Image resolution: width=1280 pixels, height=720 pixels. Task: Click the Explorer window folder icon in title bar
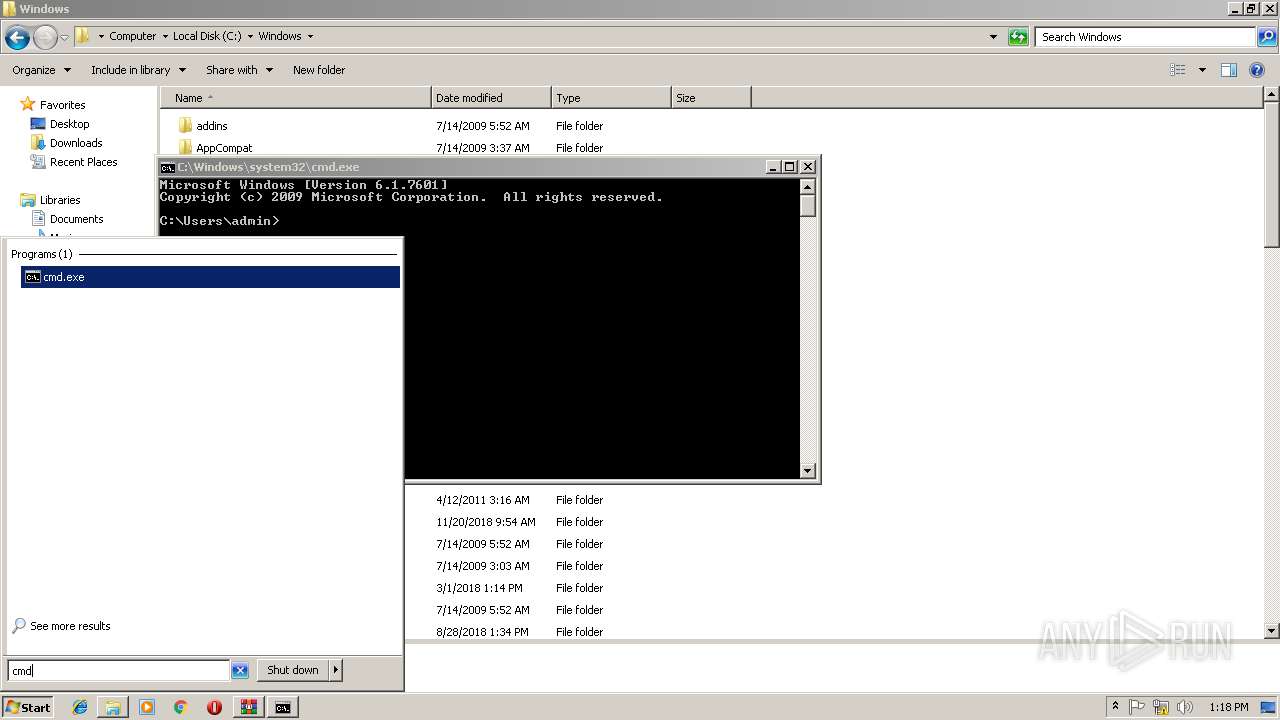click(x=9, y=9)
